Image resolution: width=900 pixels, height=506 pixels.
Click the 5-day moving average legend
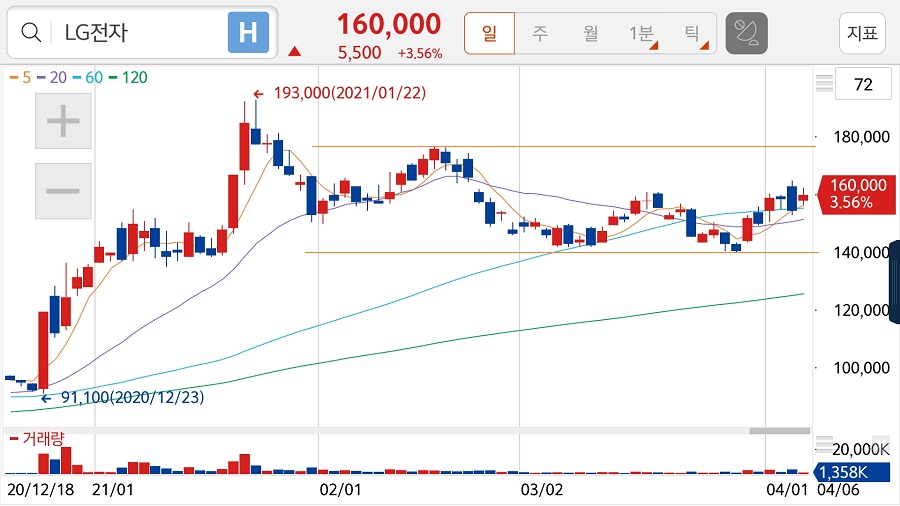coord(21,77)
